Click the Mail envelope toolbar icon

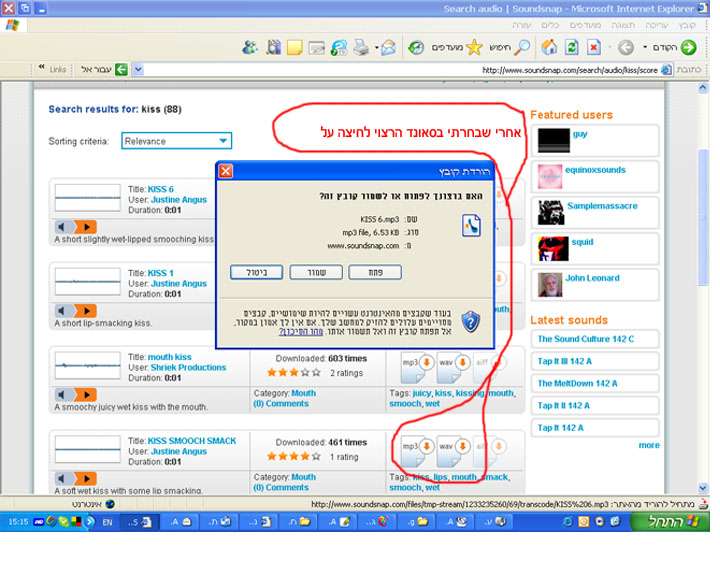coord(388,47)
